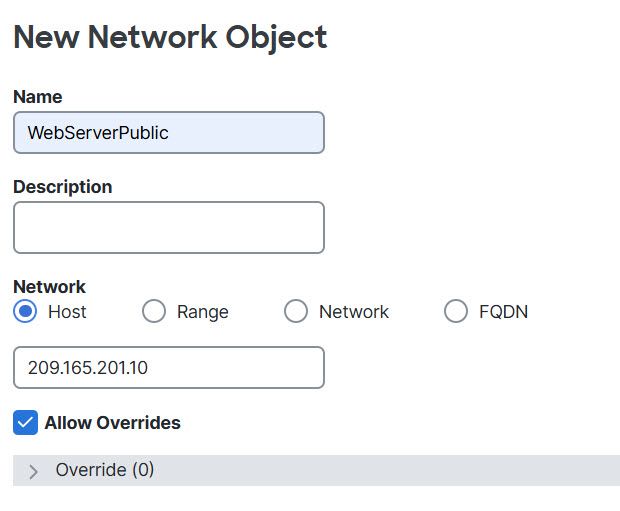Choose the Range radio button
The height and width of the screenshot is (511, 620).
(x=154, y=311)
